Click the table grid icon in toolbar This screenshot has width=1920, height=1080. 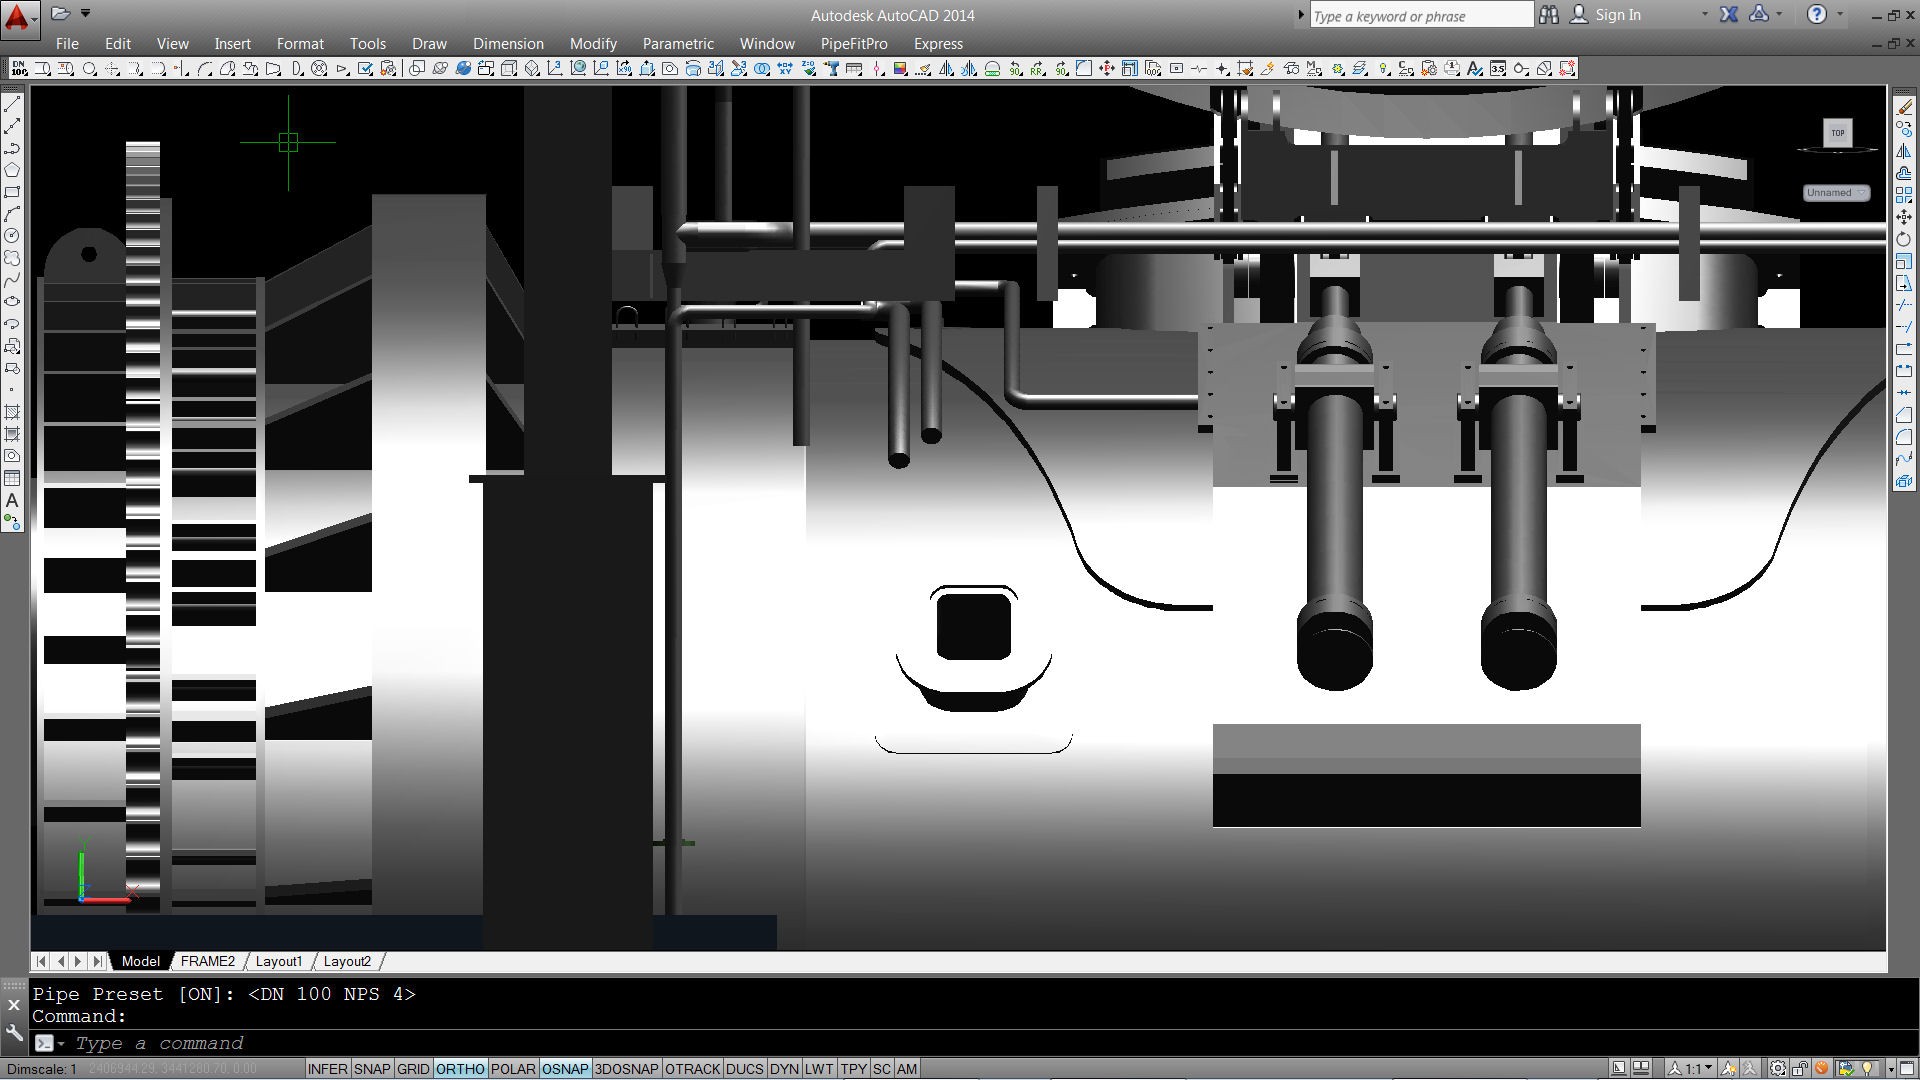(854, 69)
